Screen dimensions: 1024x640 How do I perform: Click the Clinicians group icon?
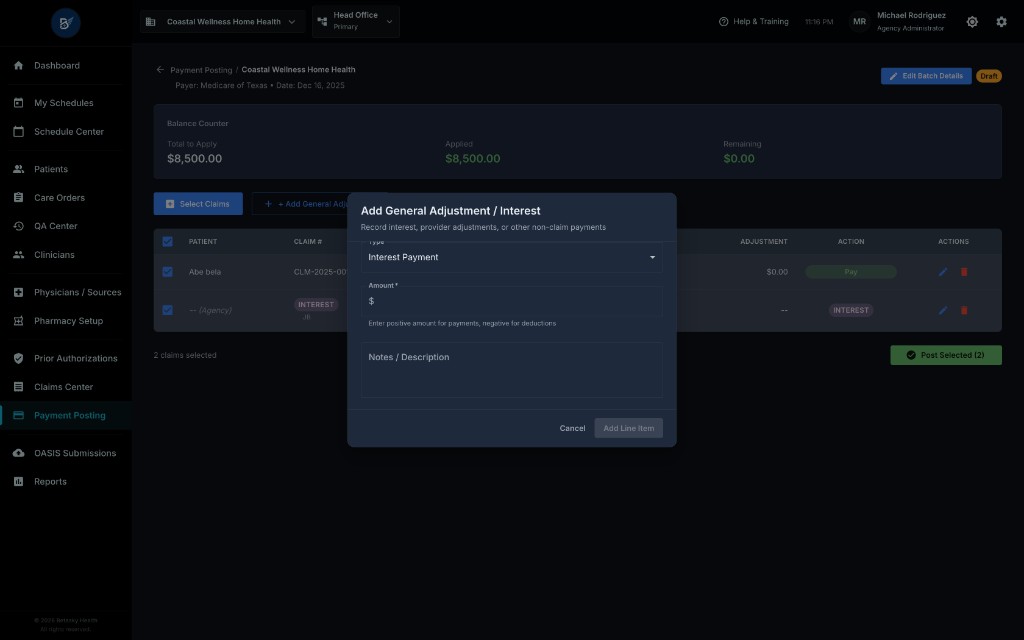[x=18, y=255]
